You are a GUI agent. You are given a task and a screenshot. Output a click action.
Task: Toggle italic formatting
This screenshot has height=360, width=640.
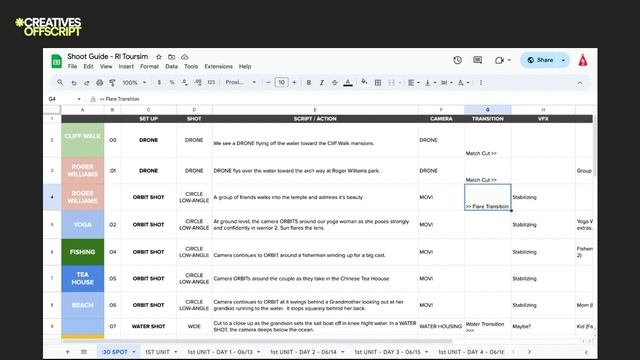[x=322, y=82]
